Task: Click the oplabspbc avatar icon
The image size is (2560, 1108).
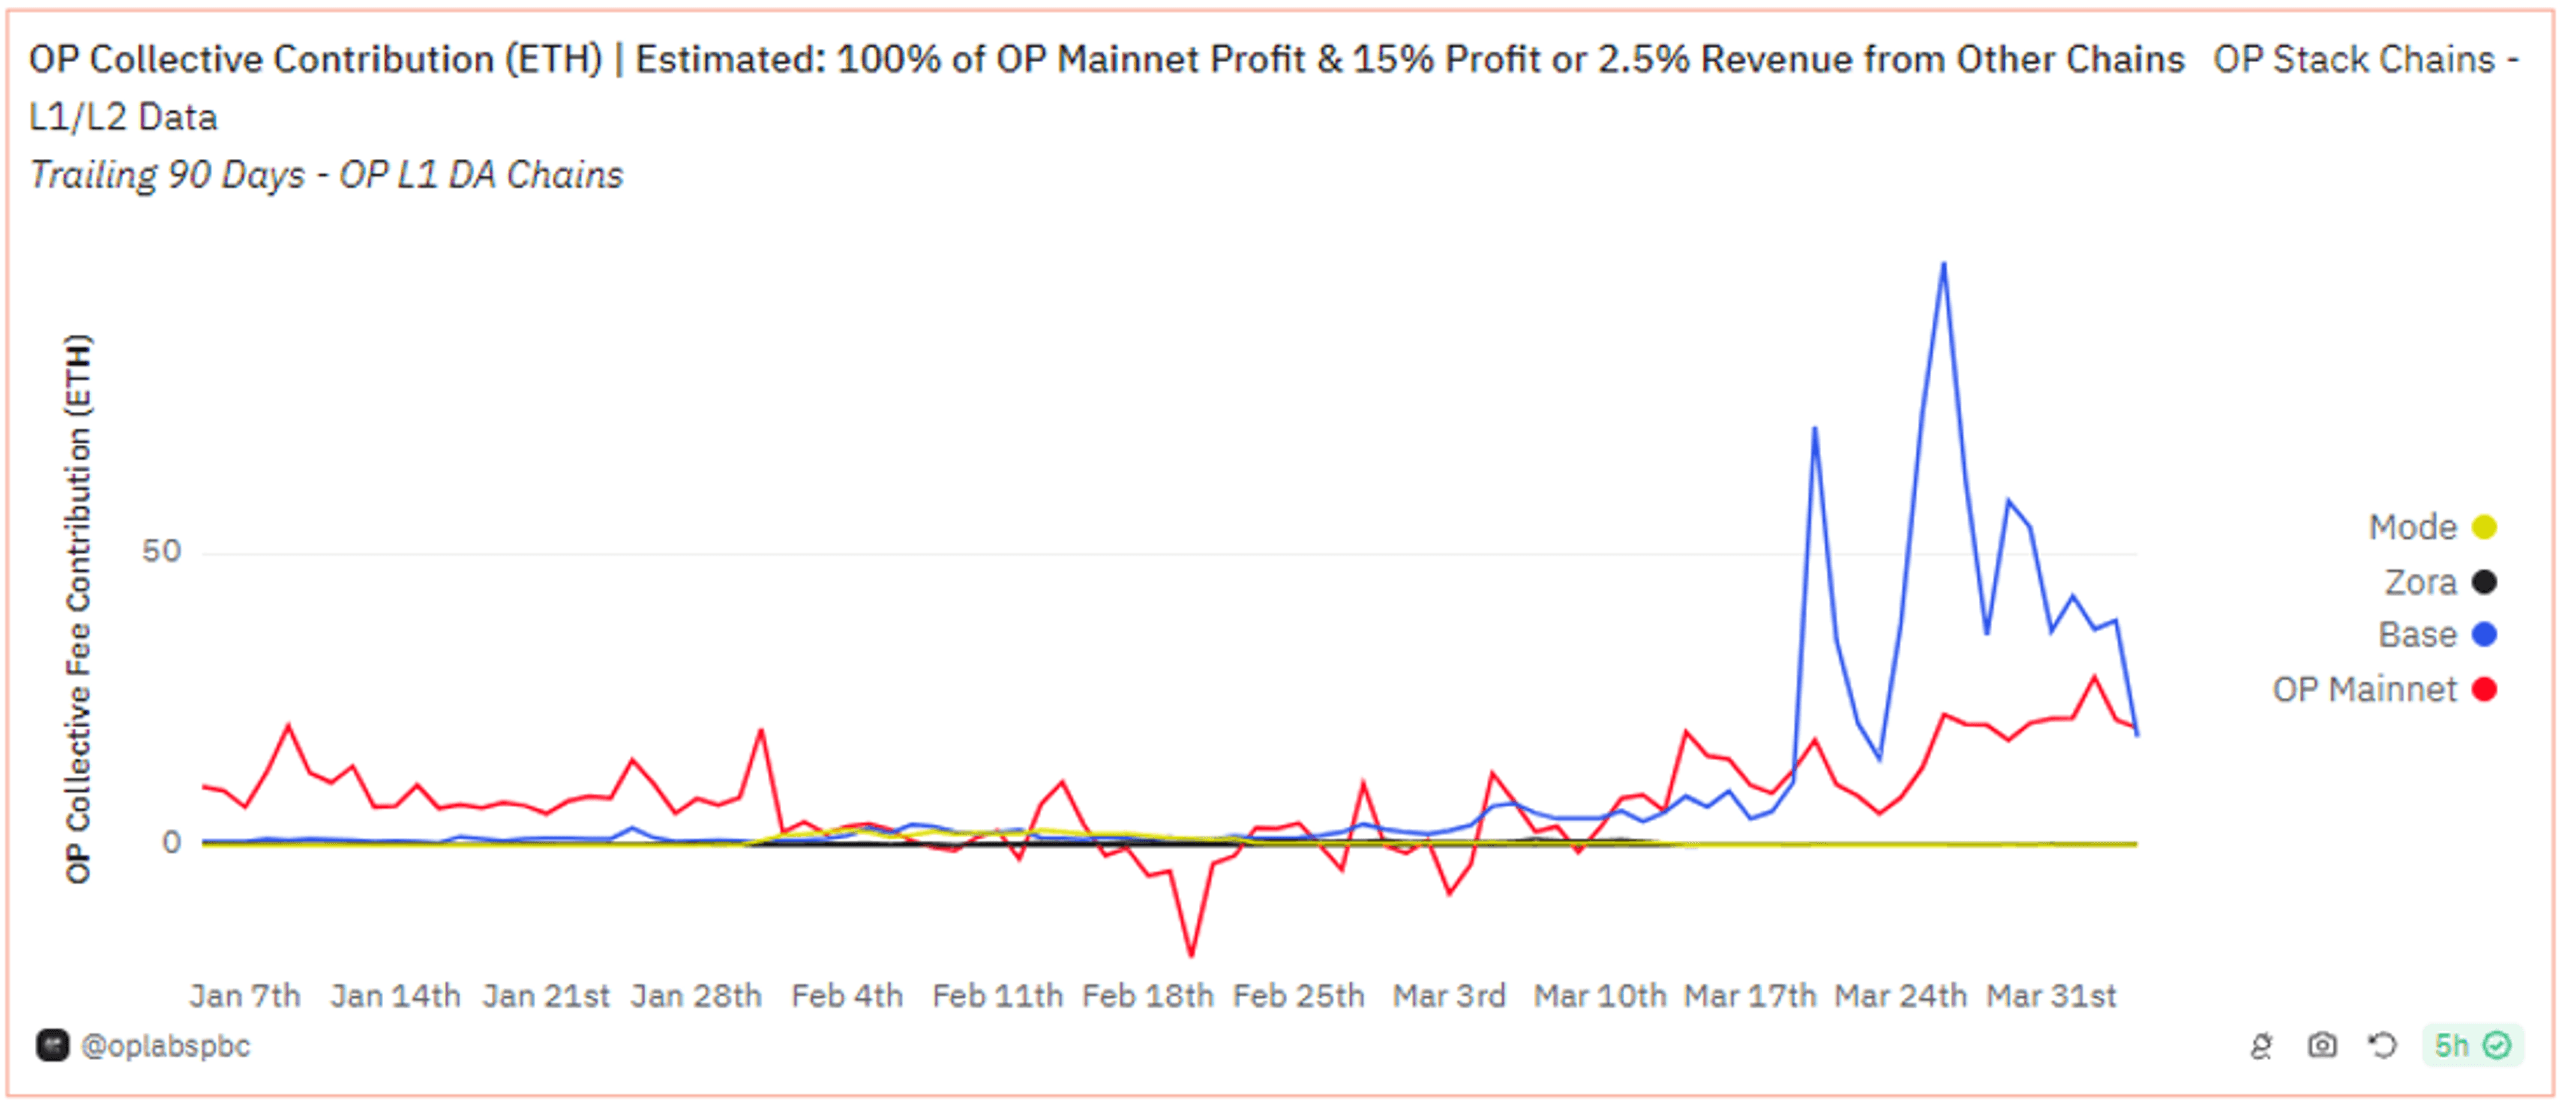Action: tap(52, 1046)
